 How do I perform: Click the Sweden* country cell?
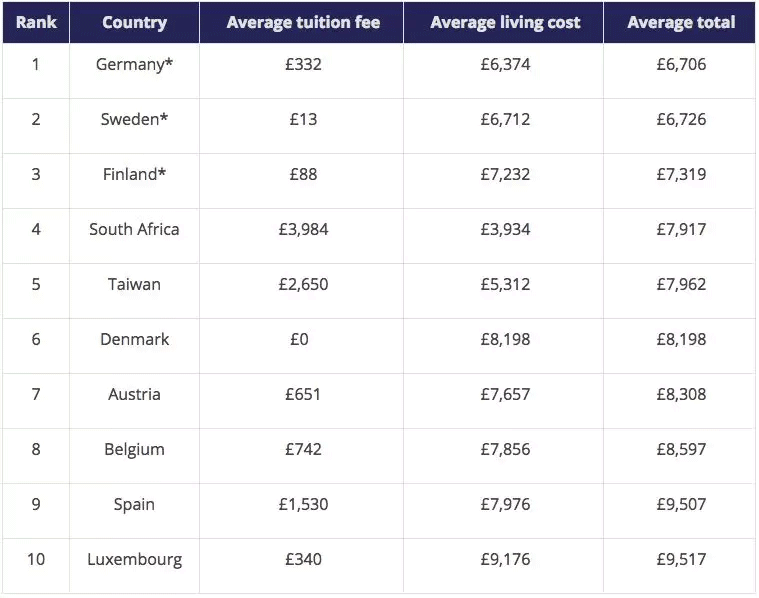[134, 119]
